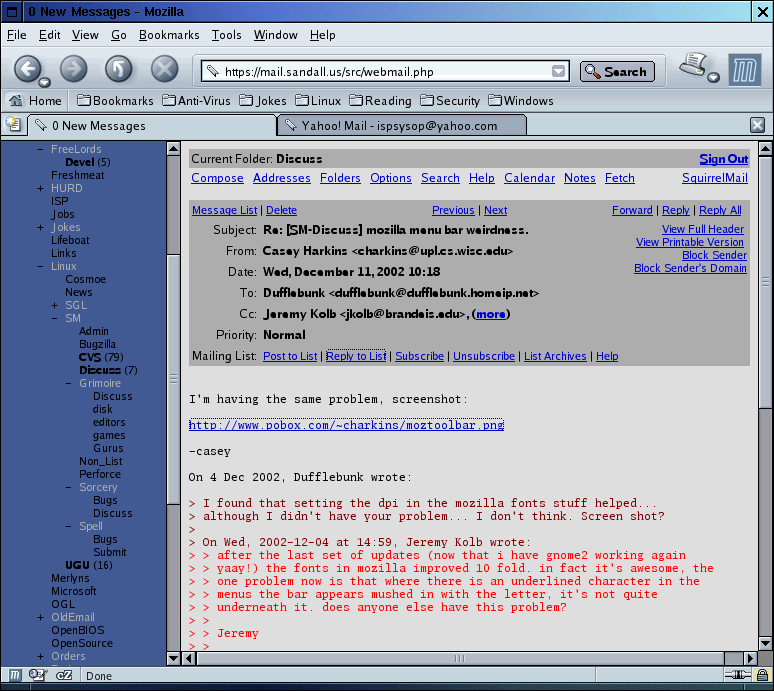
Task: Open the URL bar history dropdown arrow
Action: click(x=559, y=72)
